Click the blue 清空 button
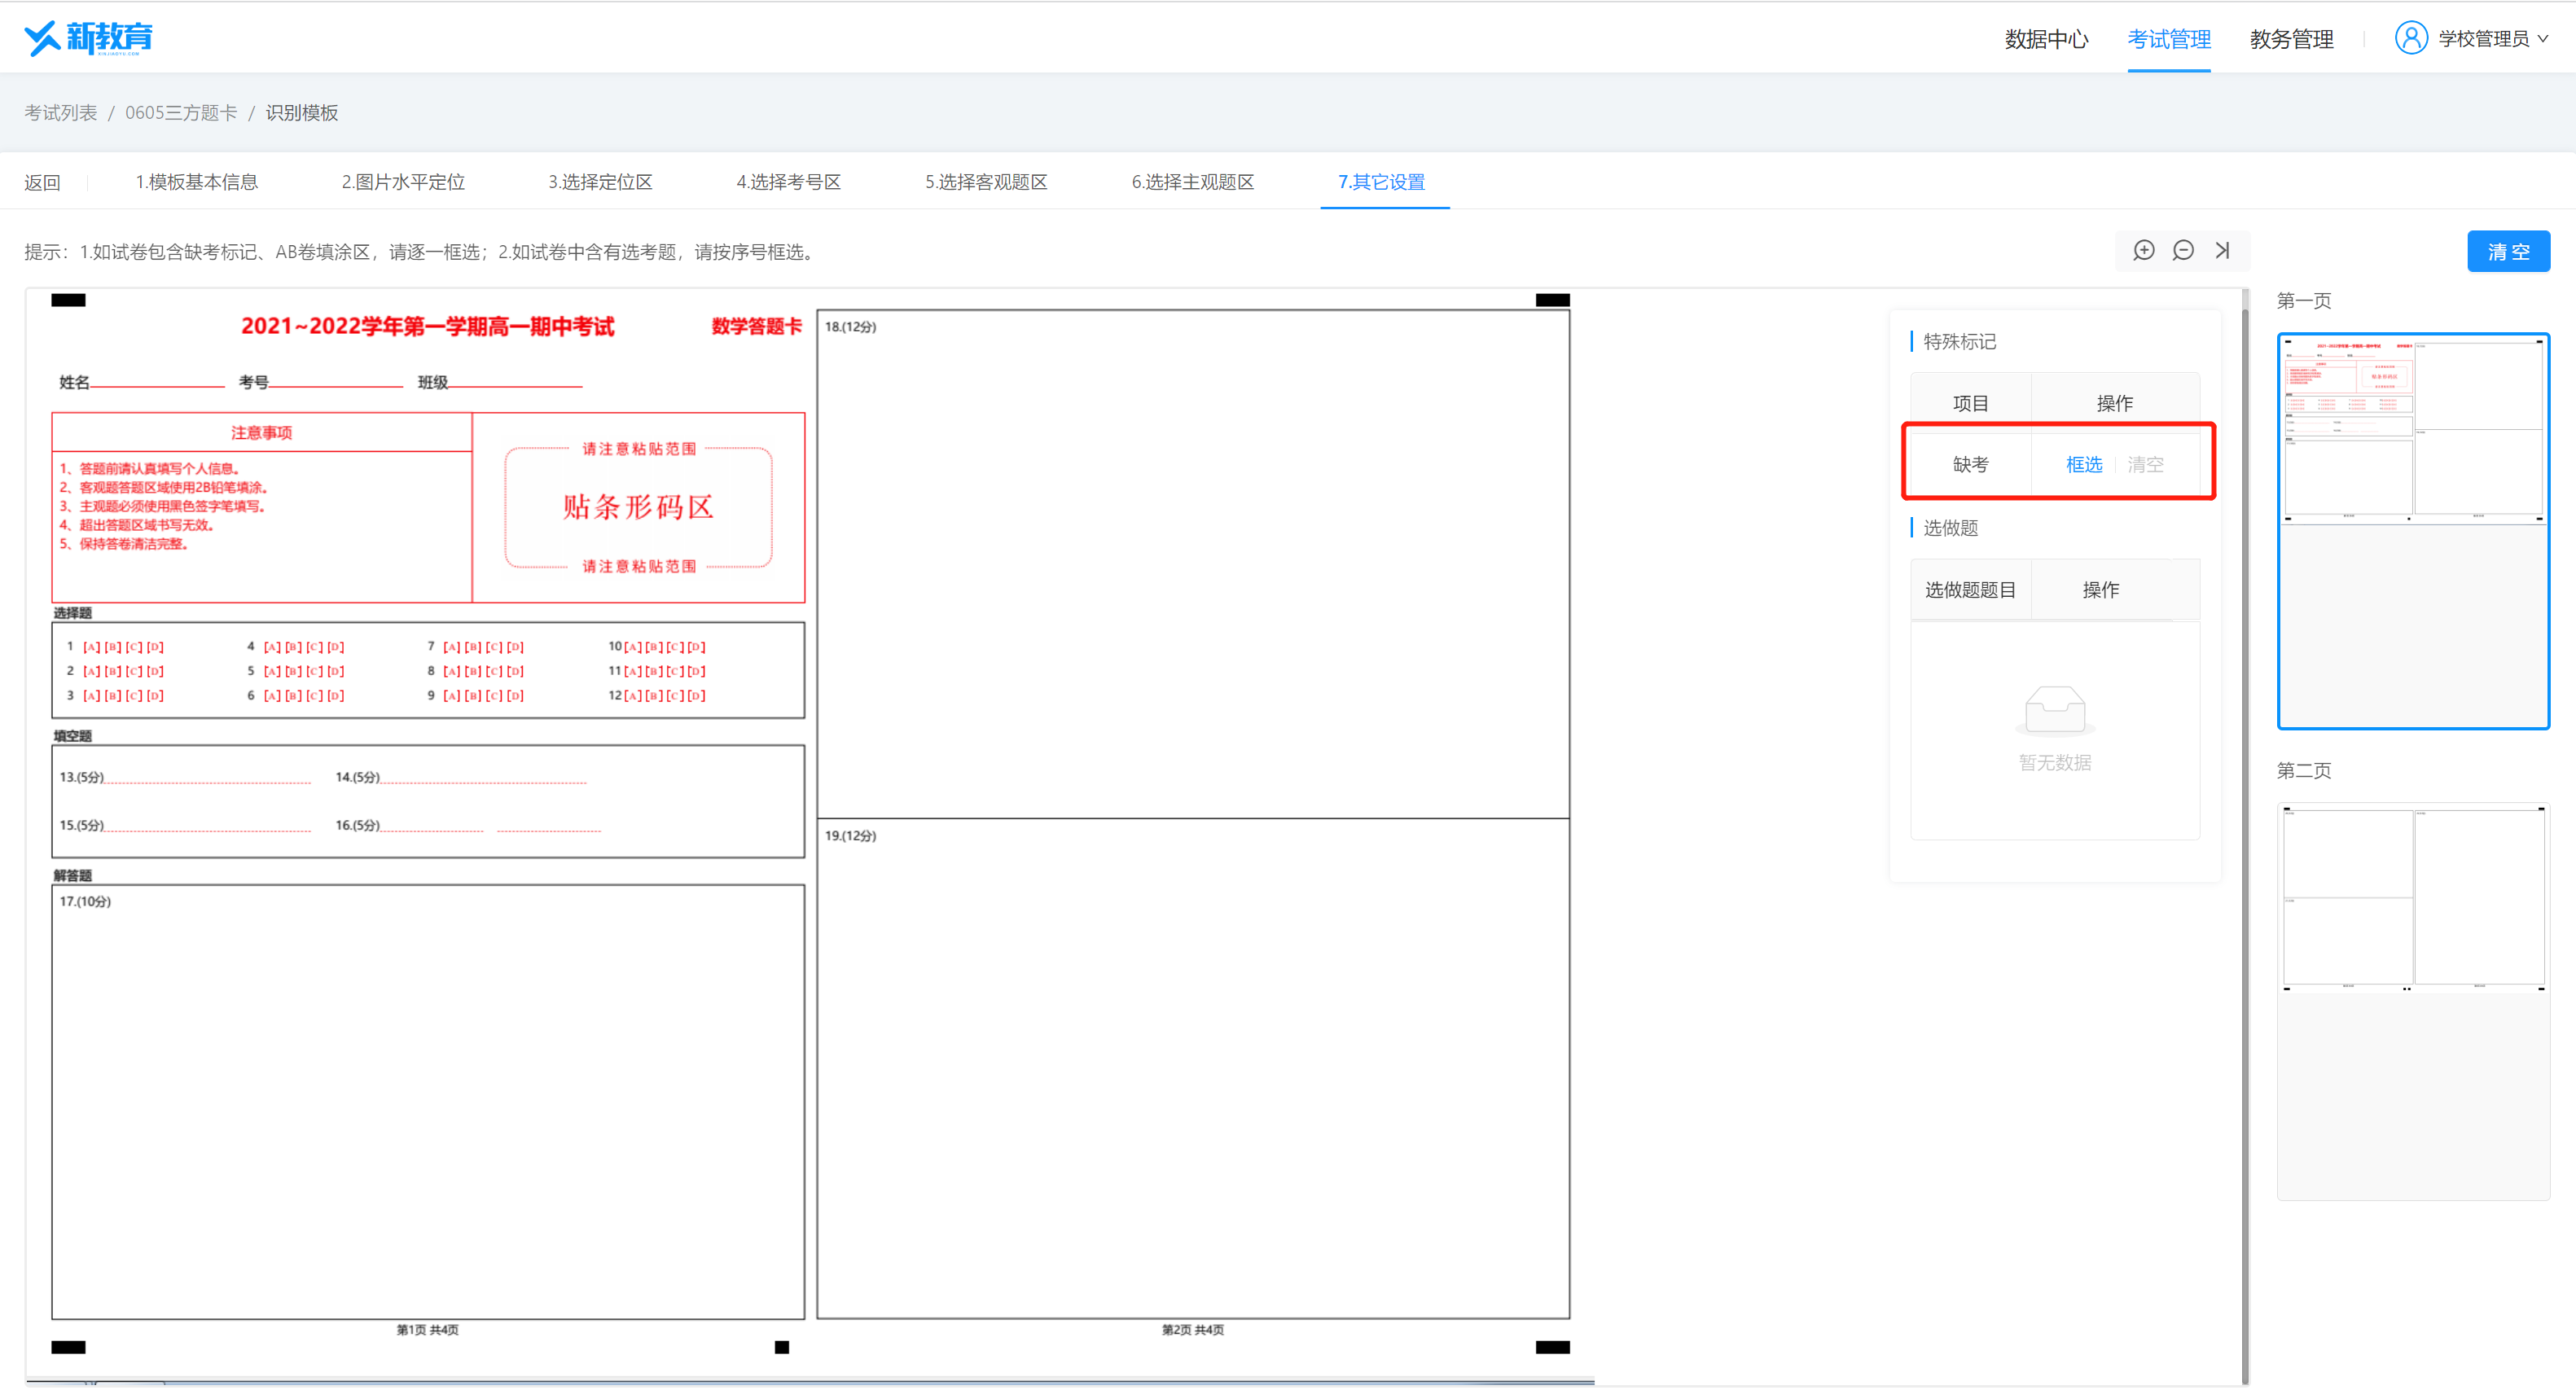The height and width of the screenshot is (1390, 2576). coord(2508,251)
